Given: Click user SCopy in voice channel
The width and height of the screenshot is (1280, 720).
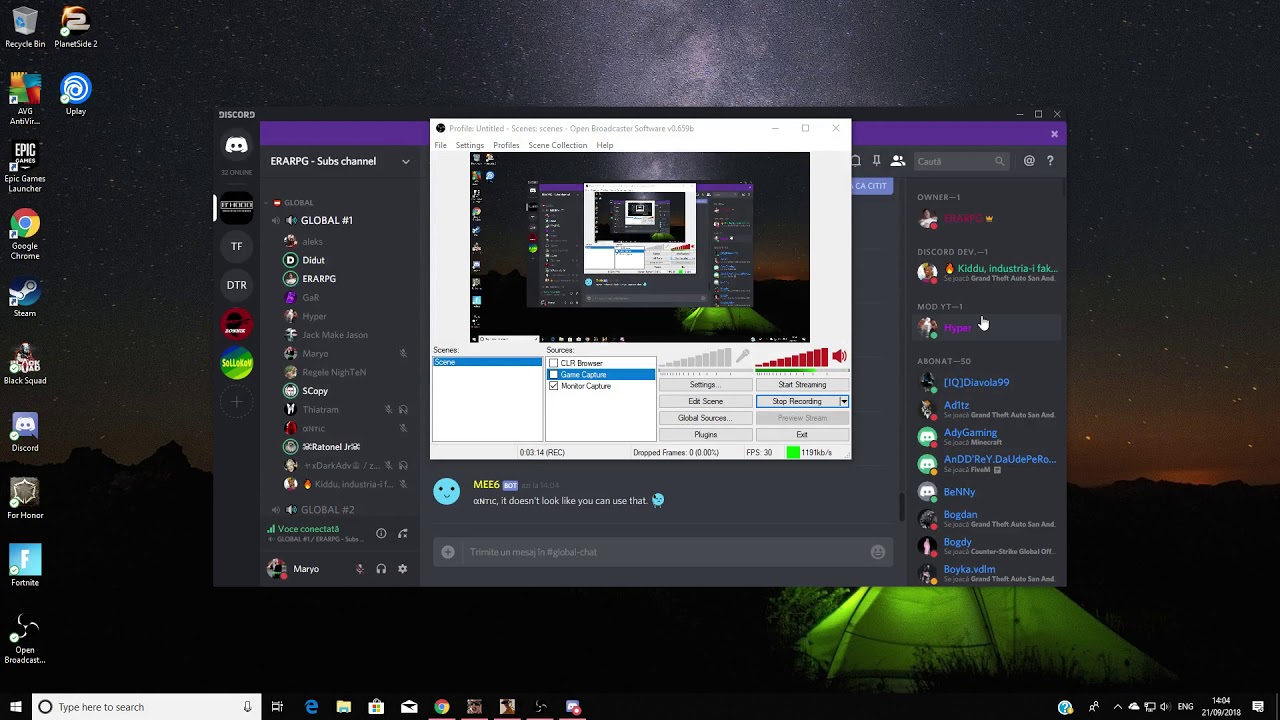Looking at the screenshot, I should pyautogui.click(x=315, y=391).
